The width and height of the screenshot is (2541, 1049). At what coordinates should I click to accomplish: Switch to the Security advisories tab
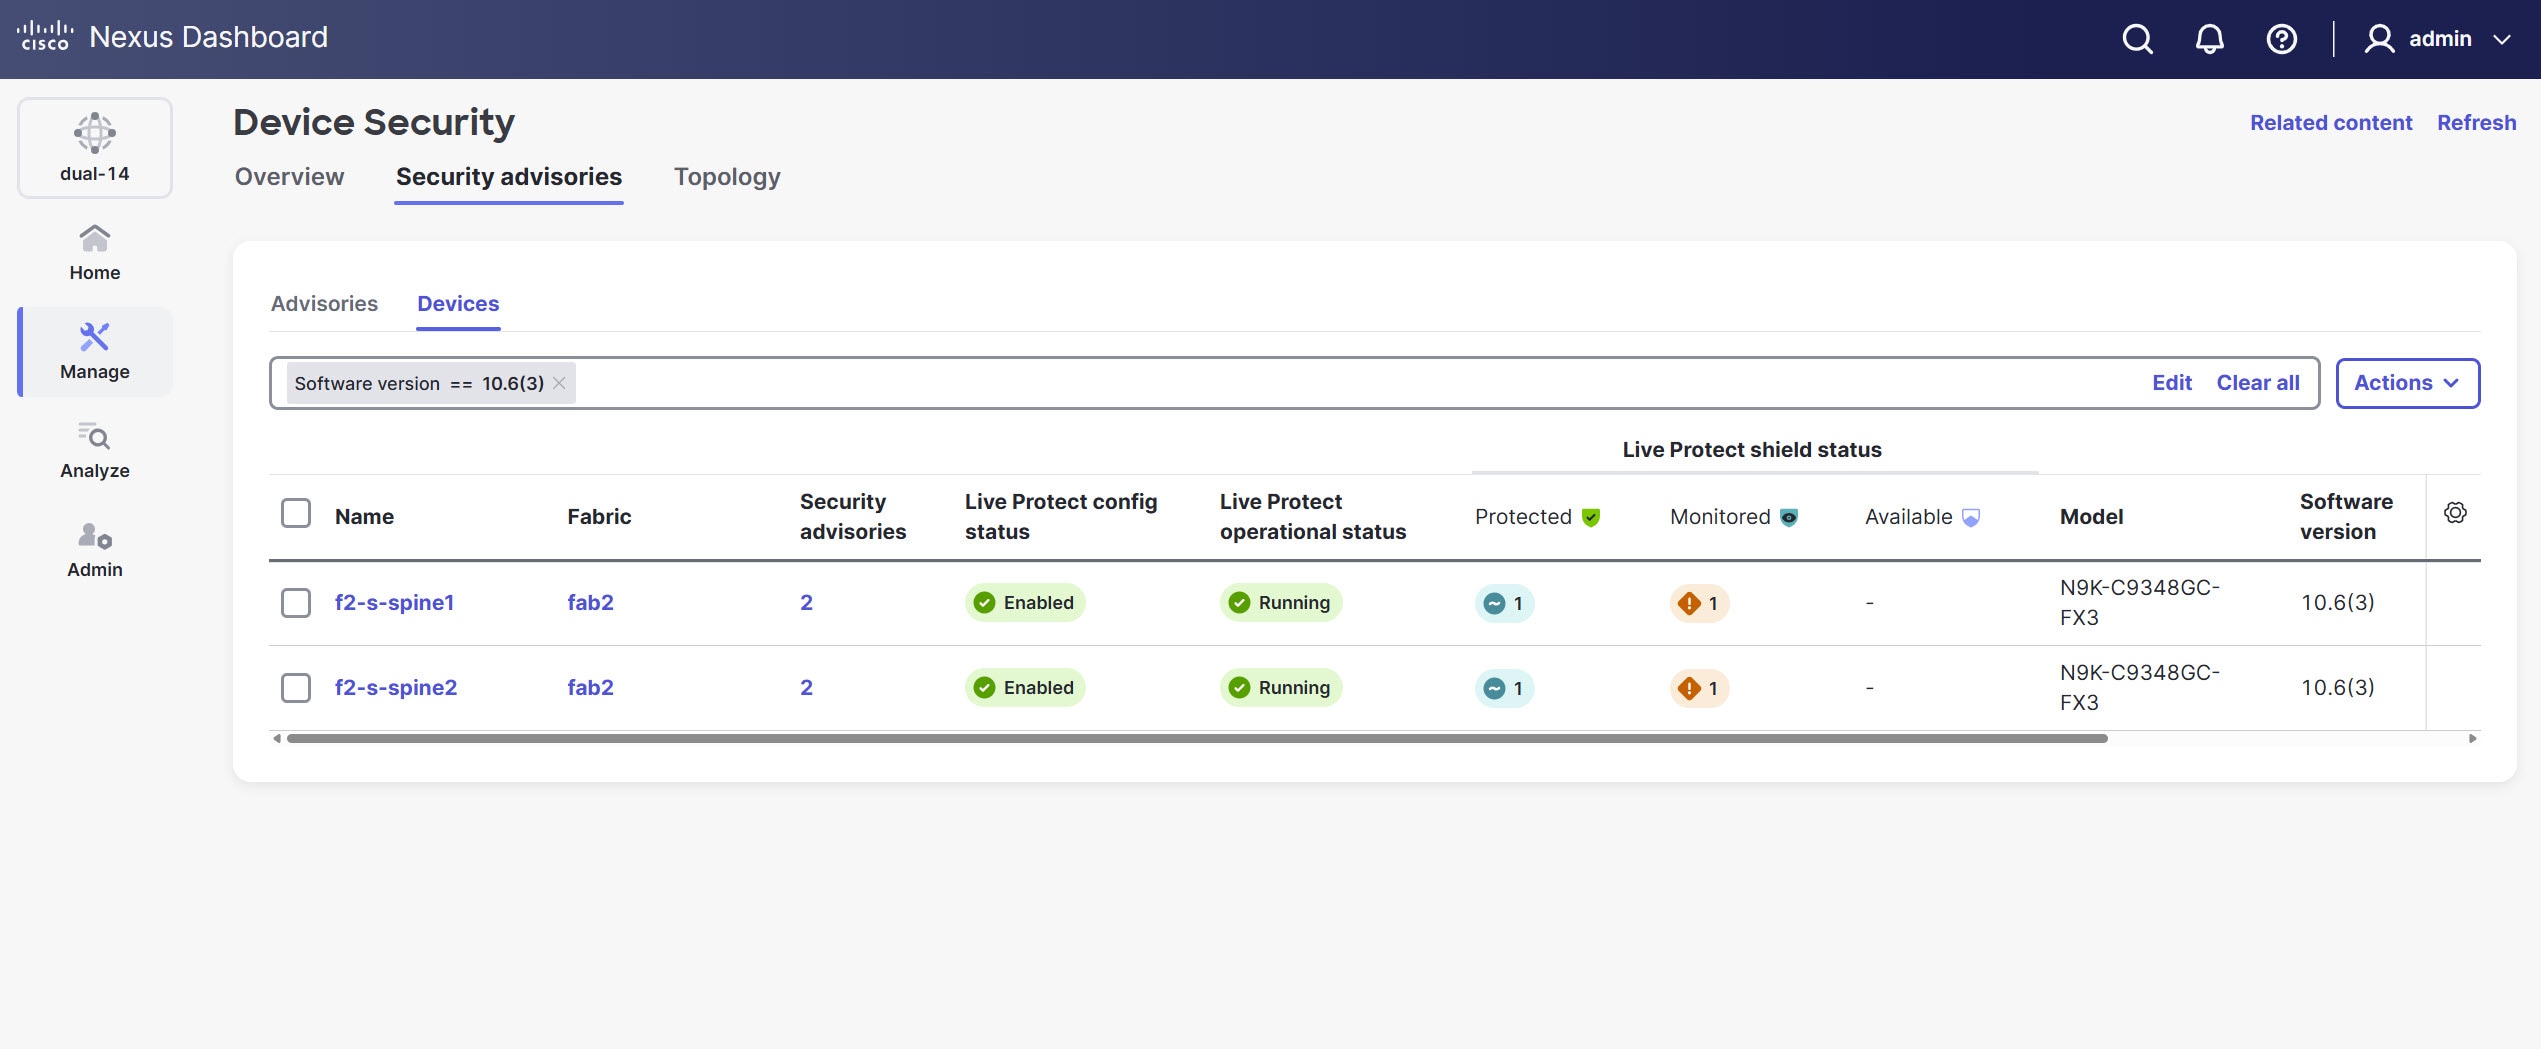point(509,176)
